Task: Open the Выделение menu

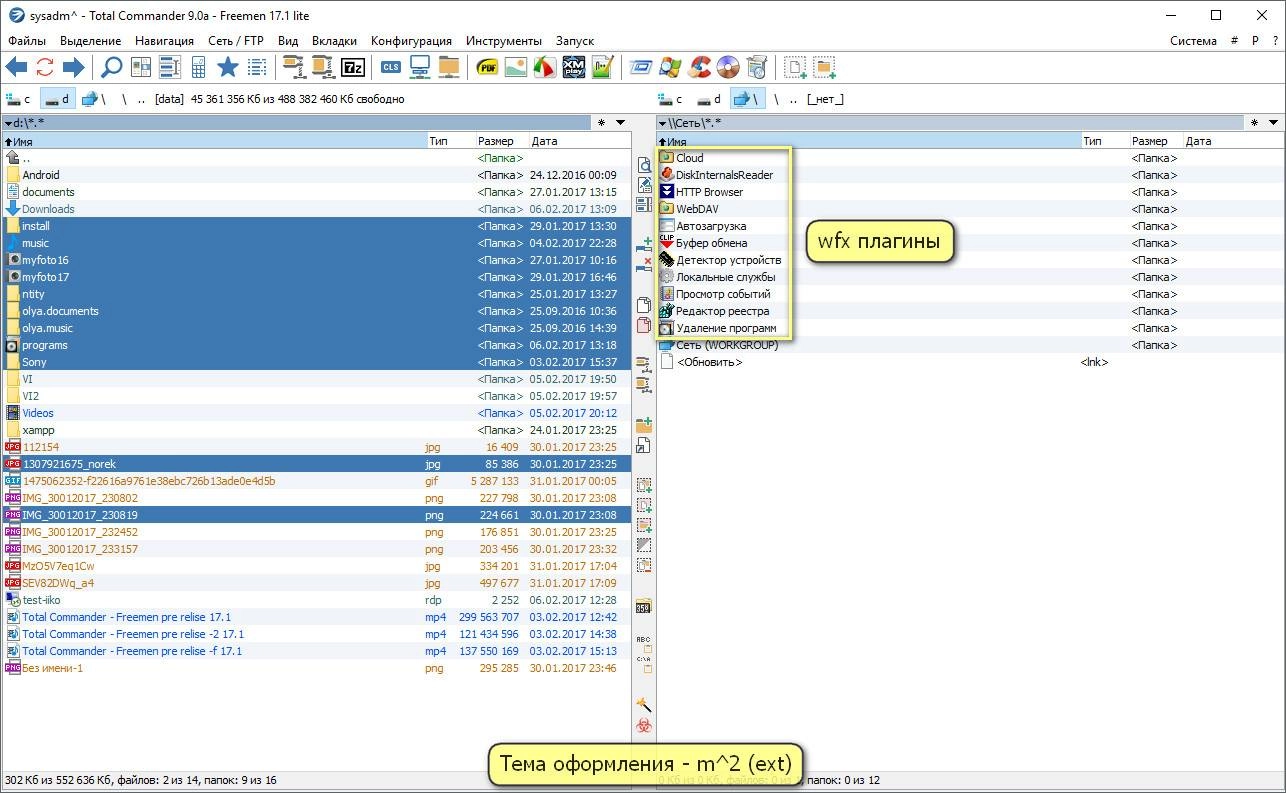Action: click(x=90, y=41)
